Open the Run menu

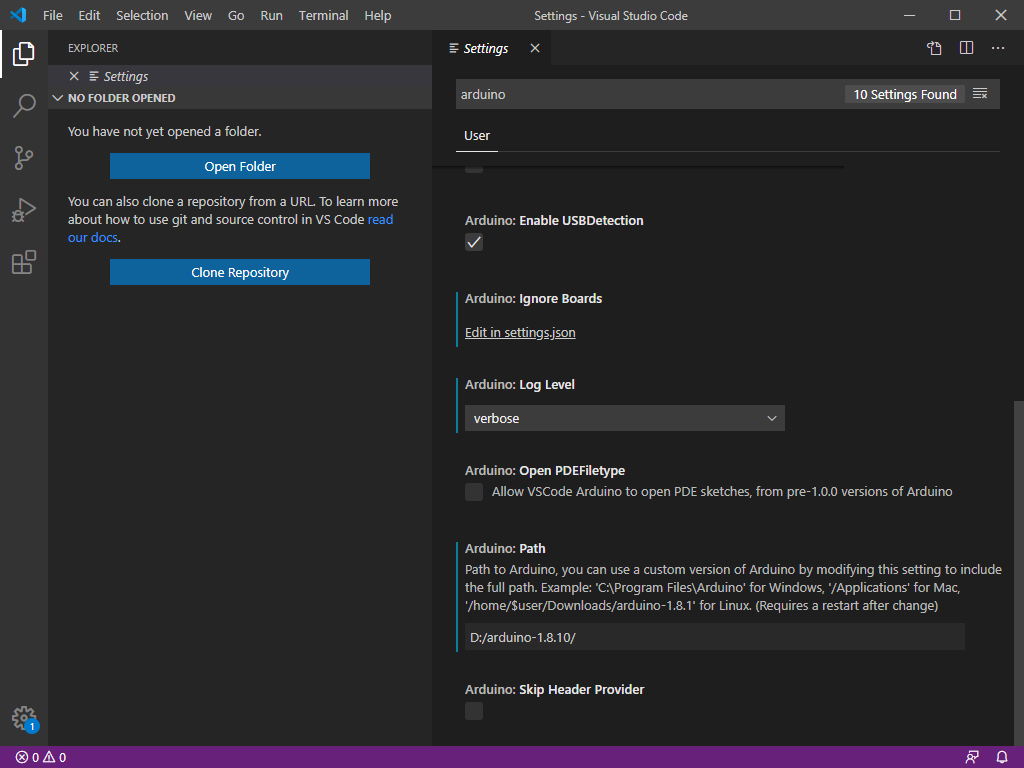click(272, 15)
